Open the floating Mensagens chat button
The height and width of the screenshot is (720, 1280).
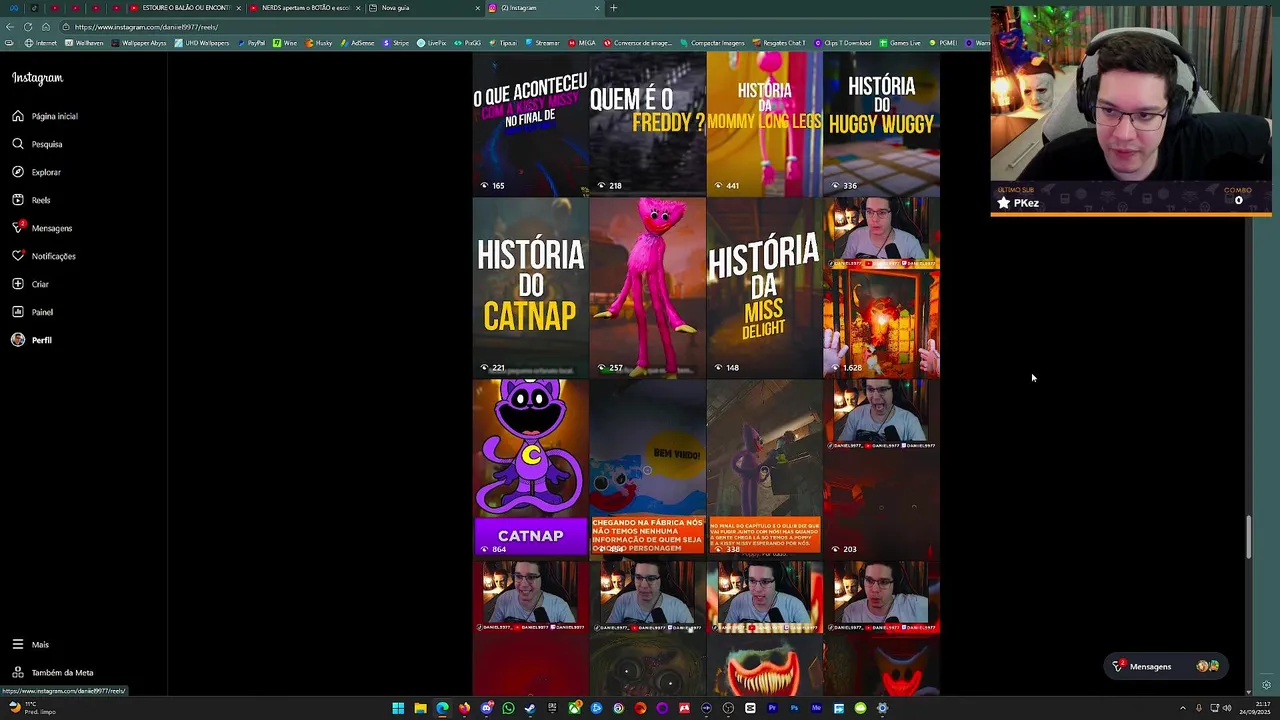click(x=1165, y=666)
